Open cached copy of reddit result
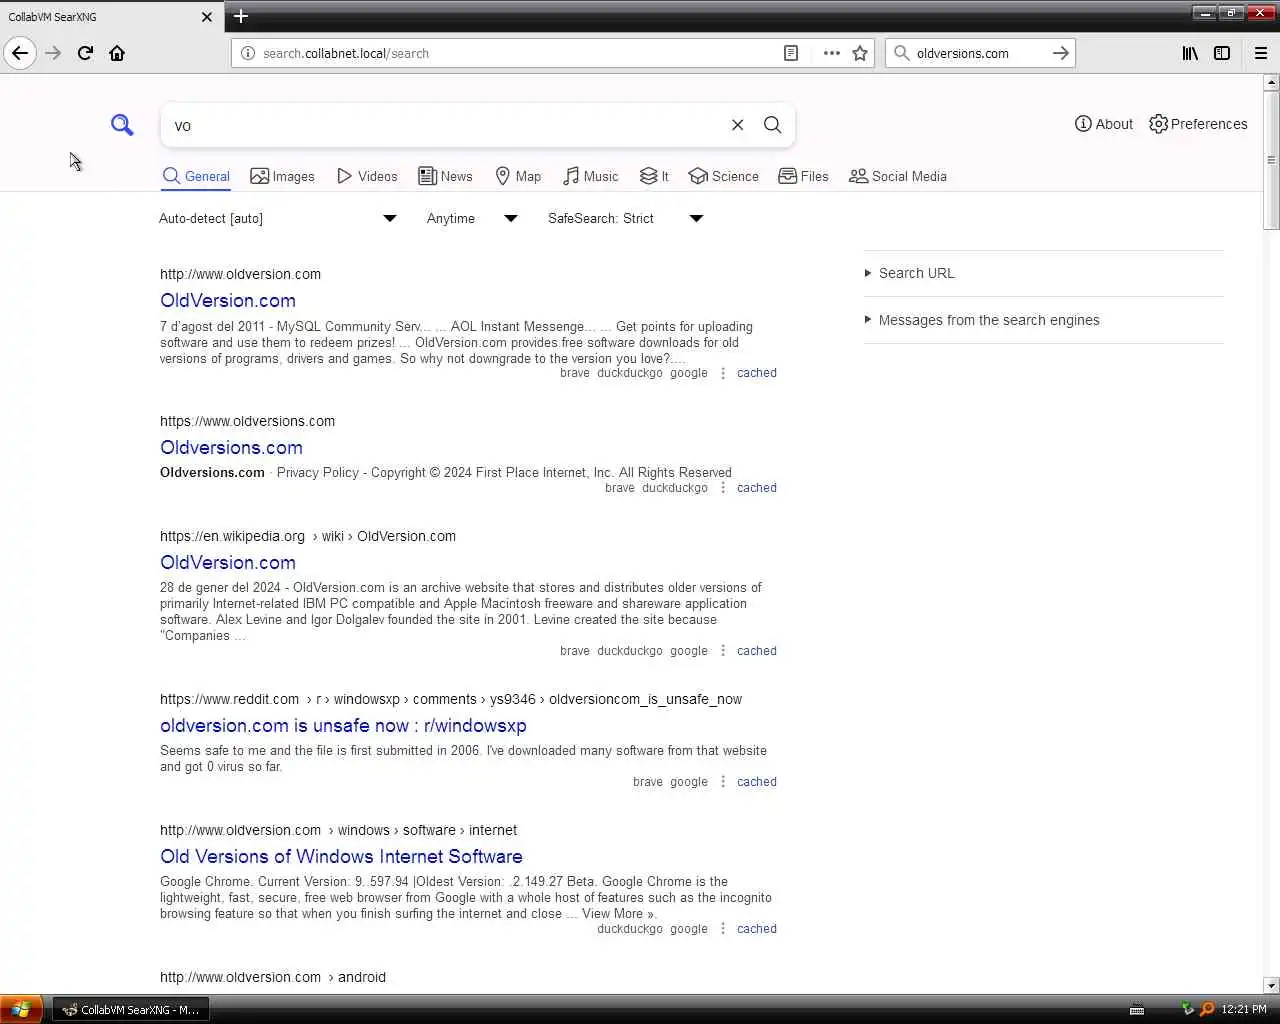The width and height of the screenshot is (1280, 1024). (757, 782)
